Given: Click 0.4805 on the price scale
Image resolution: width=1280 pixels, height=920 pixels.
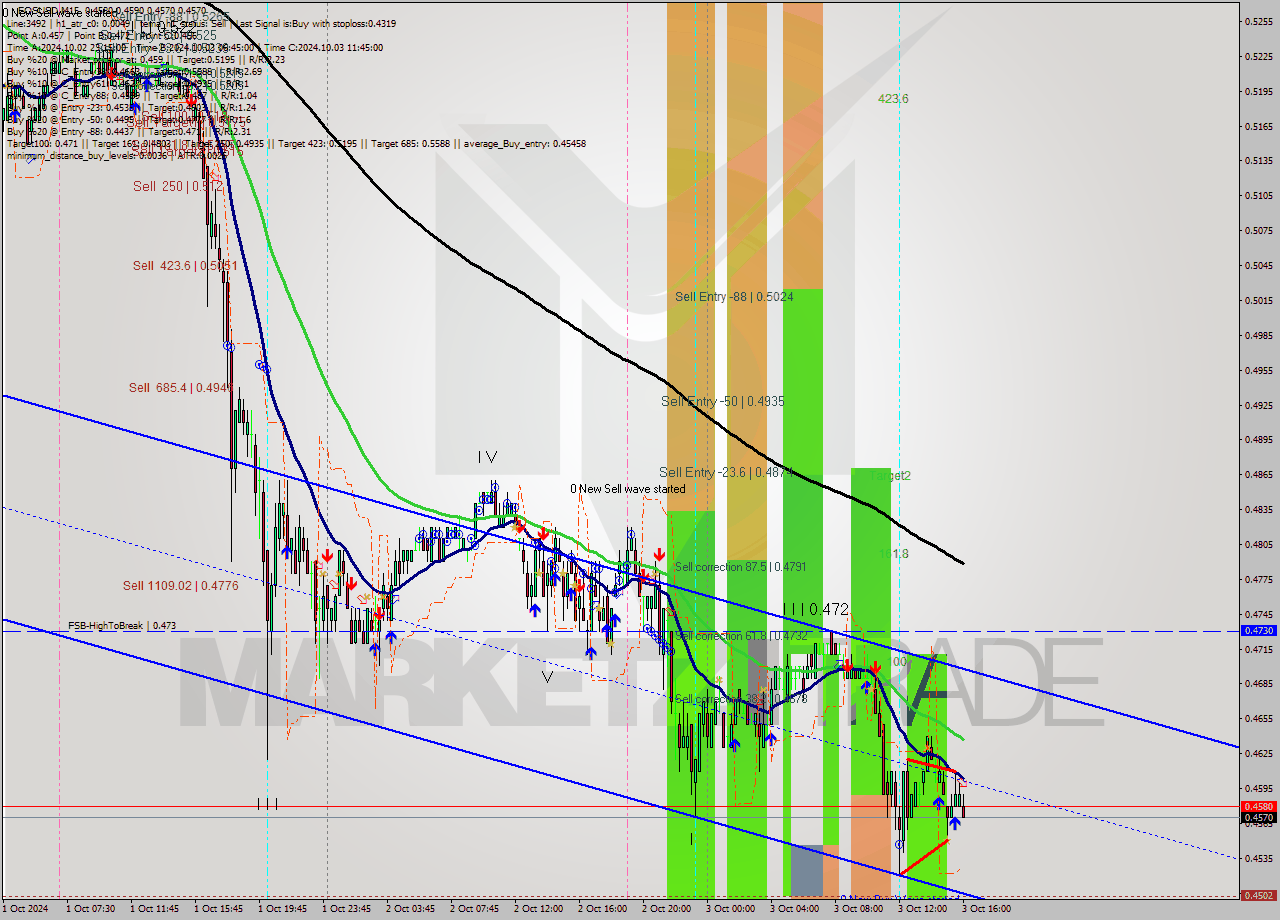Looking at the screenshot, I should (x=1258, y=544).
